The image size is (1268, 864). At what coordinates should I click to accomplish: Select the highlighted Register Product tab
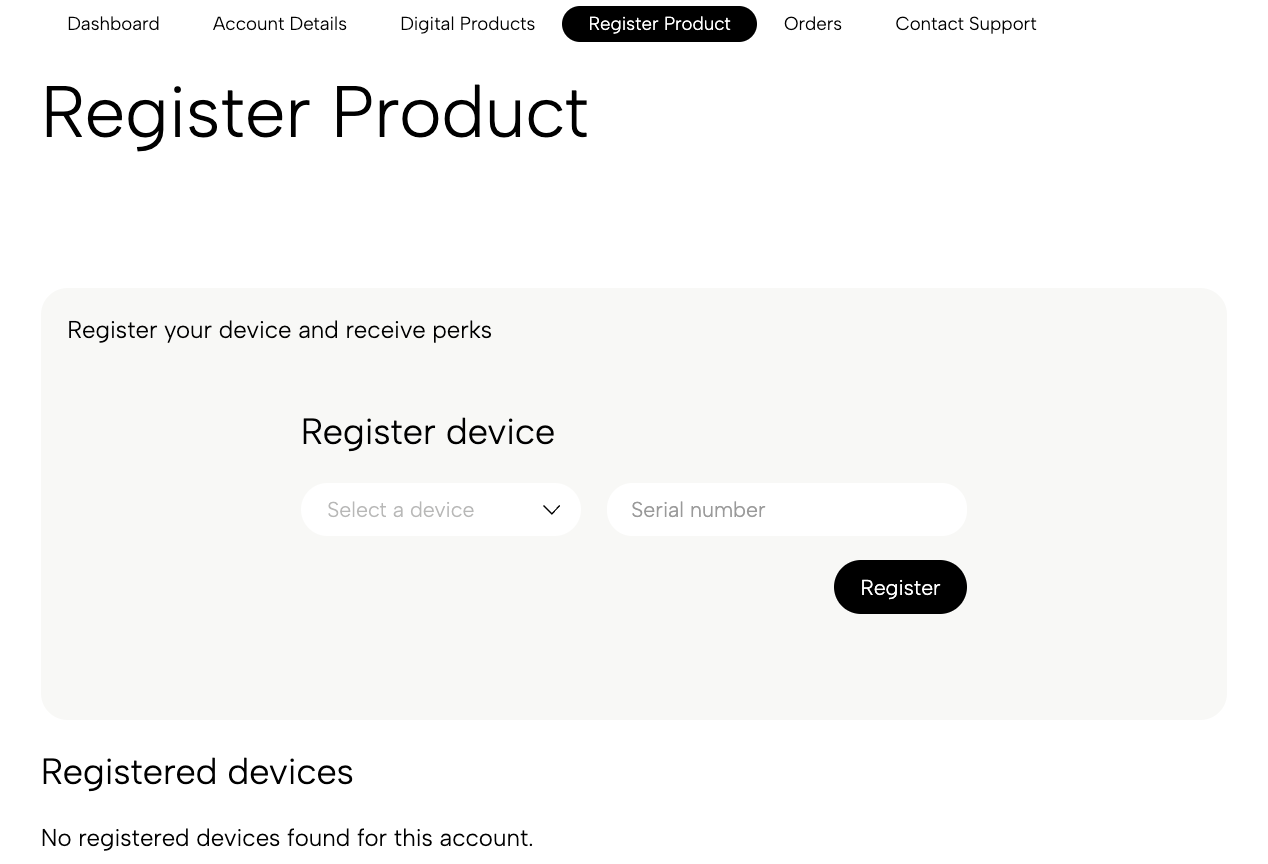[659, 24]
